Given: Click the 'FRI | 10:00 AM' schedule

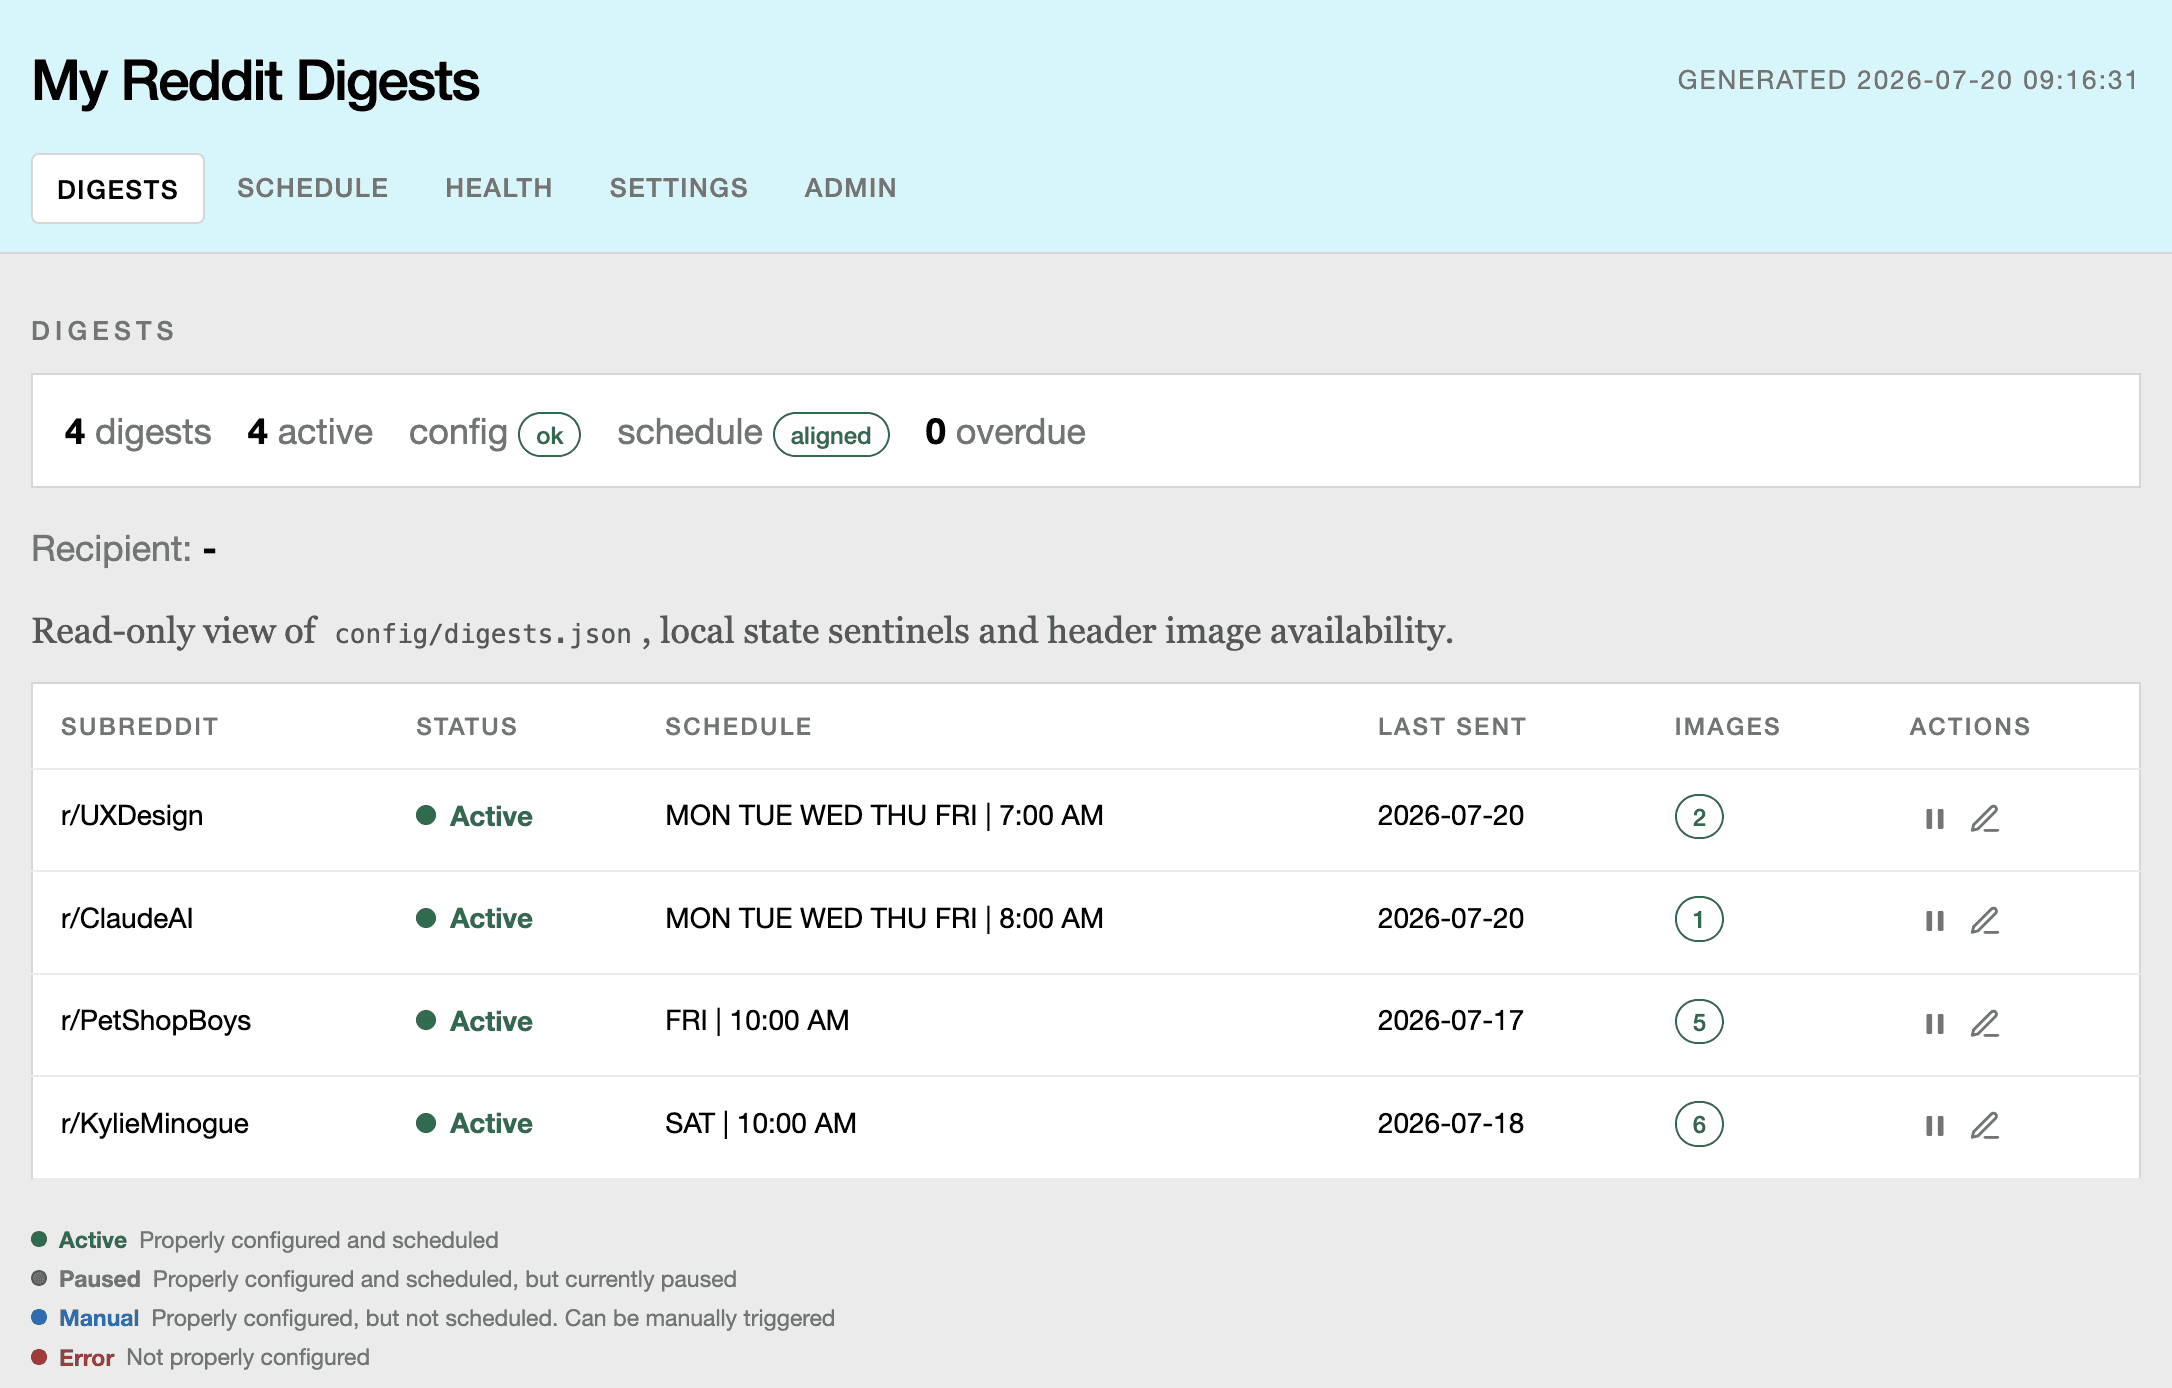Looking at the screenshot, I should pyautogui.click(x=757, y=1020).
